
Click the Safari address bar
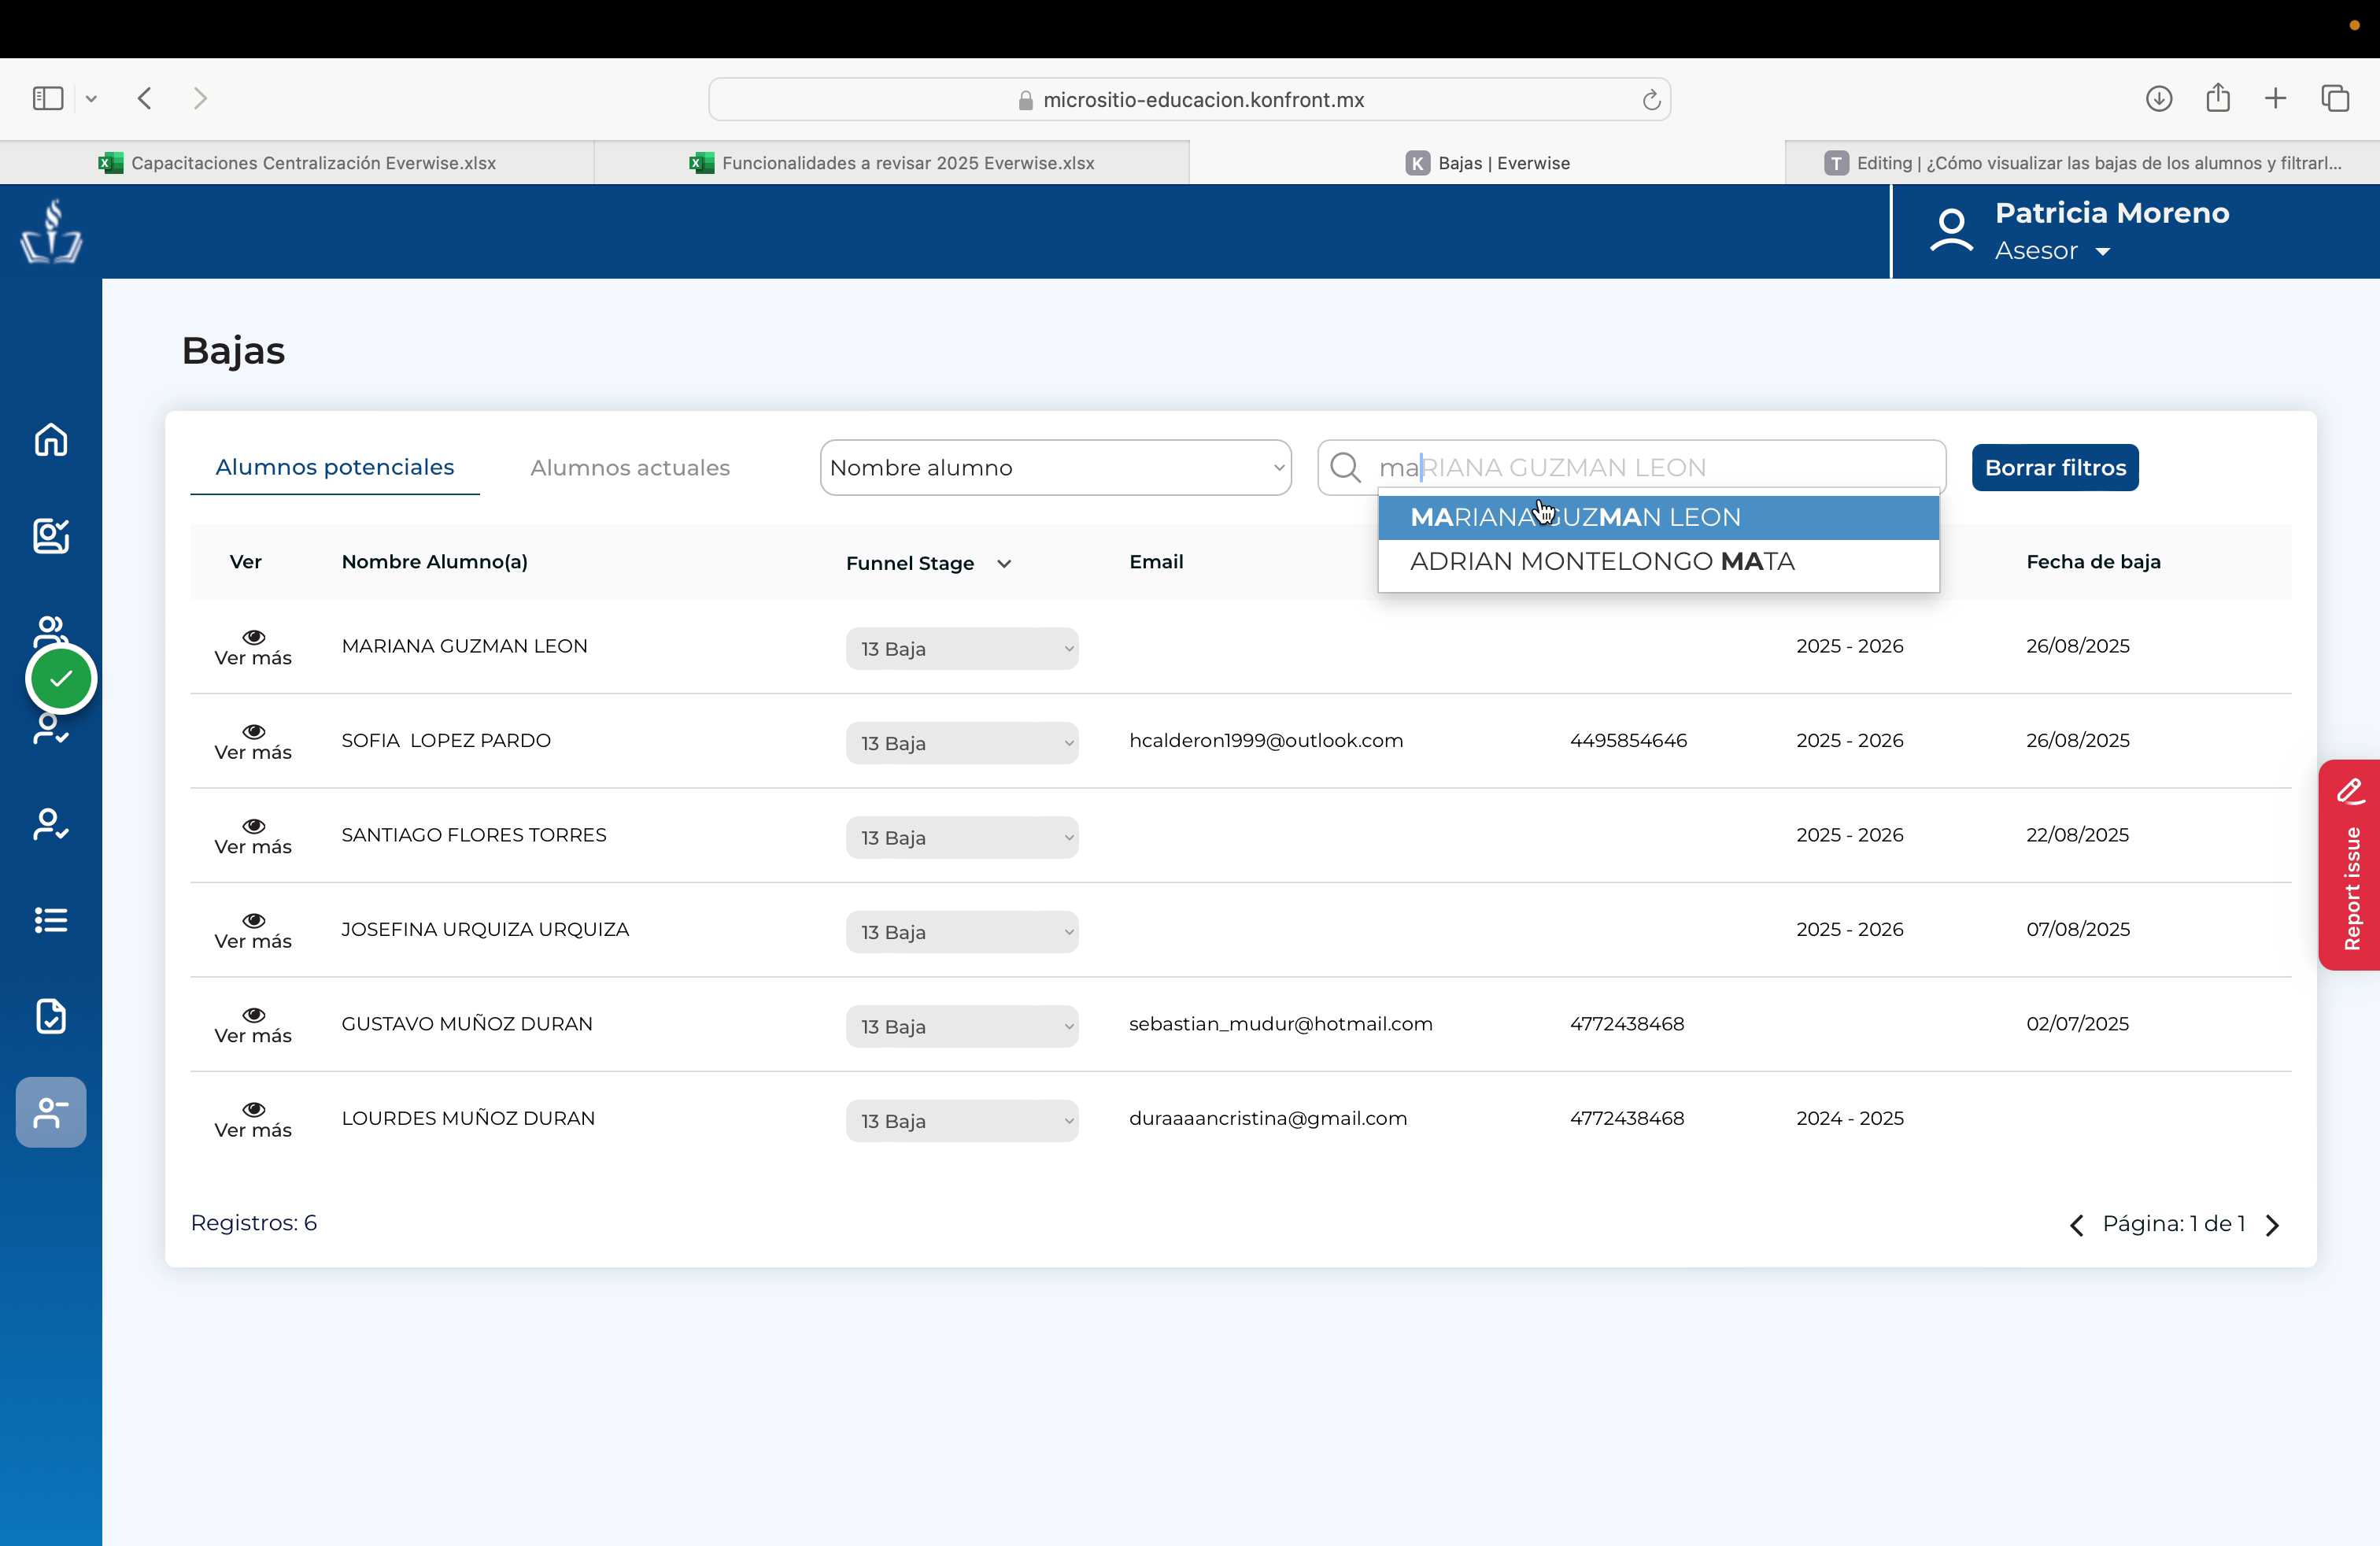click(1189, 99)
